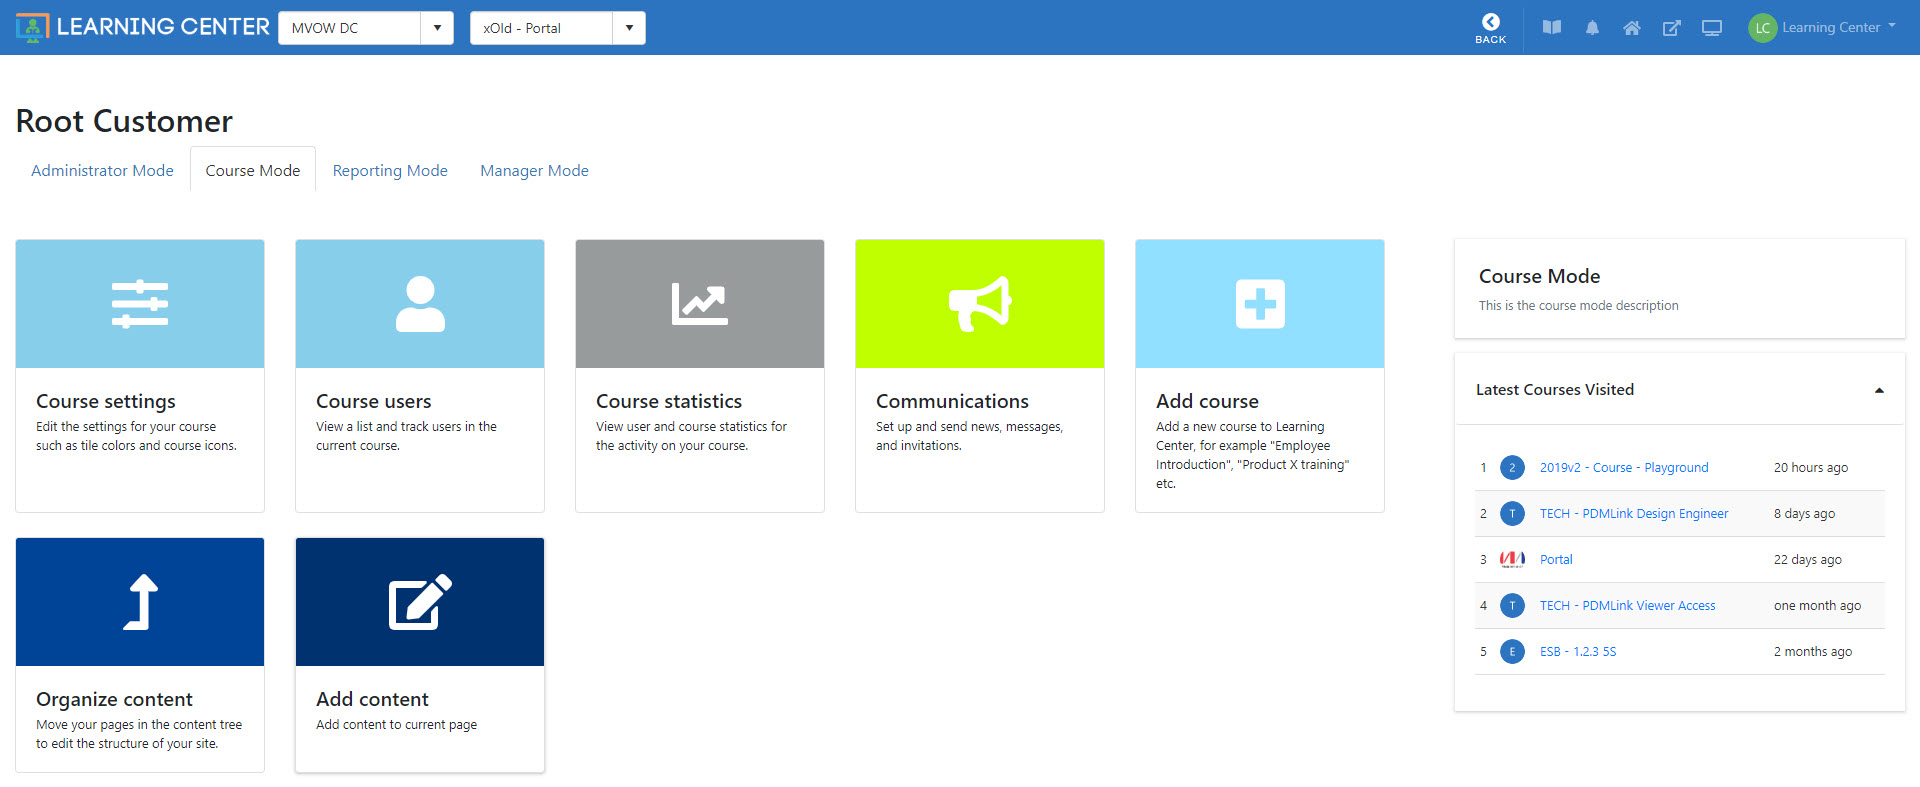Click the external link icon in header
This screenshot has height=787, width=1920.
pyautogui.click(x=1671, y=28)
